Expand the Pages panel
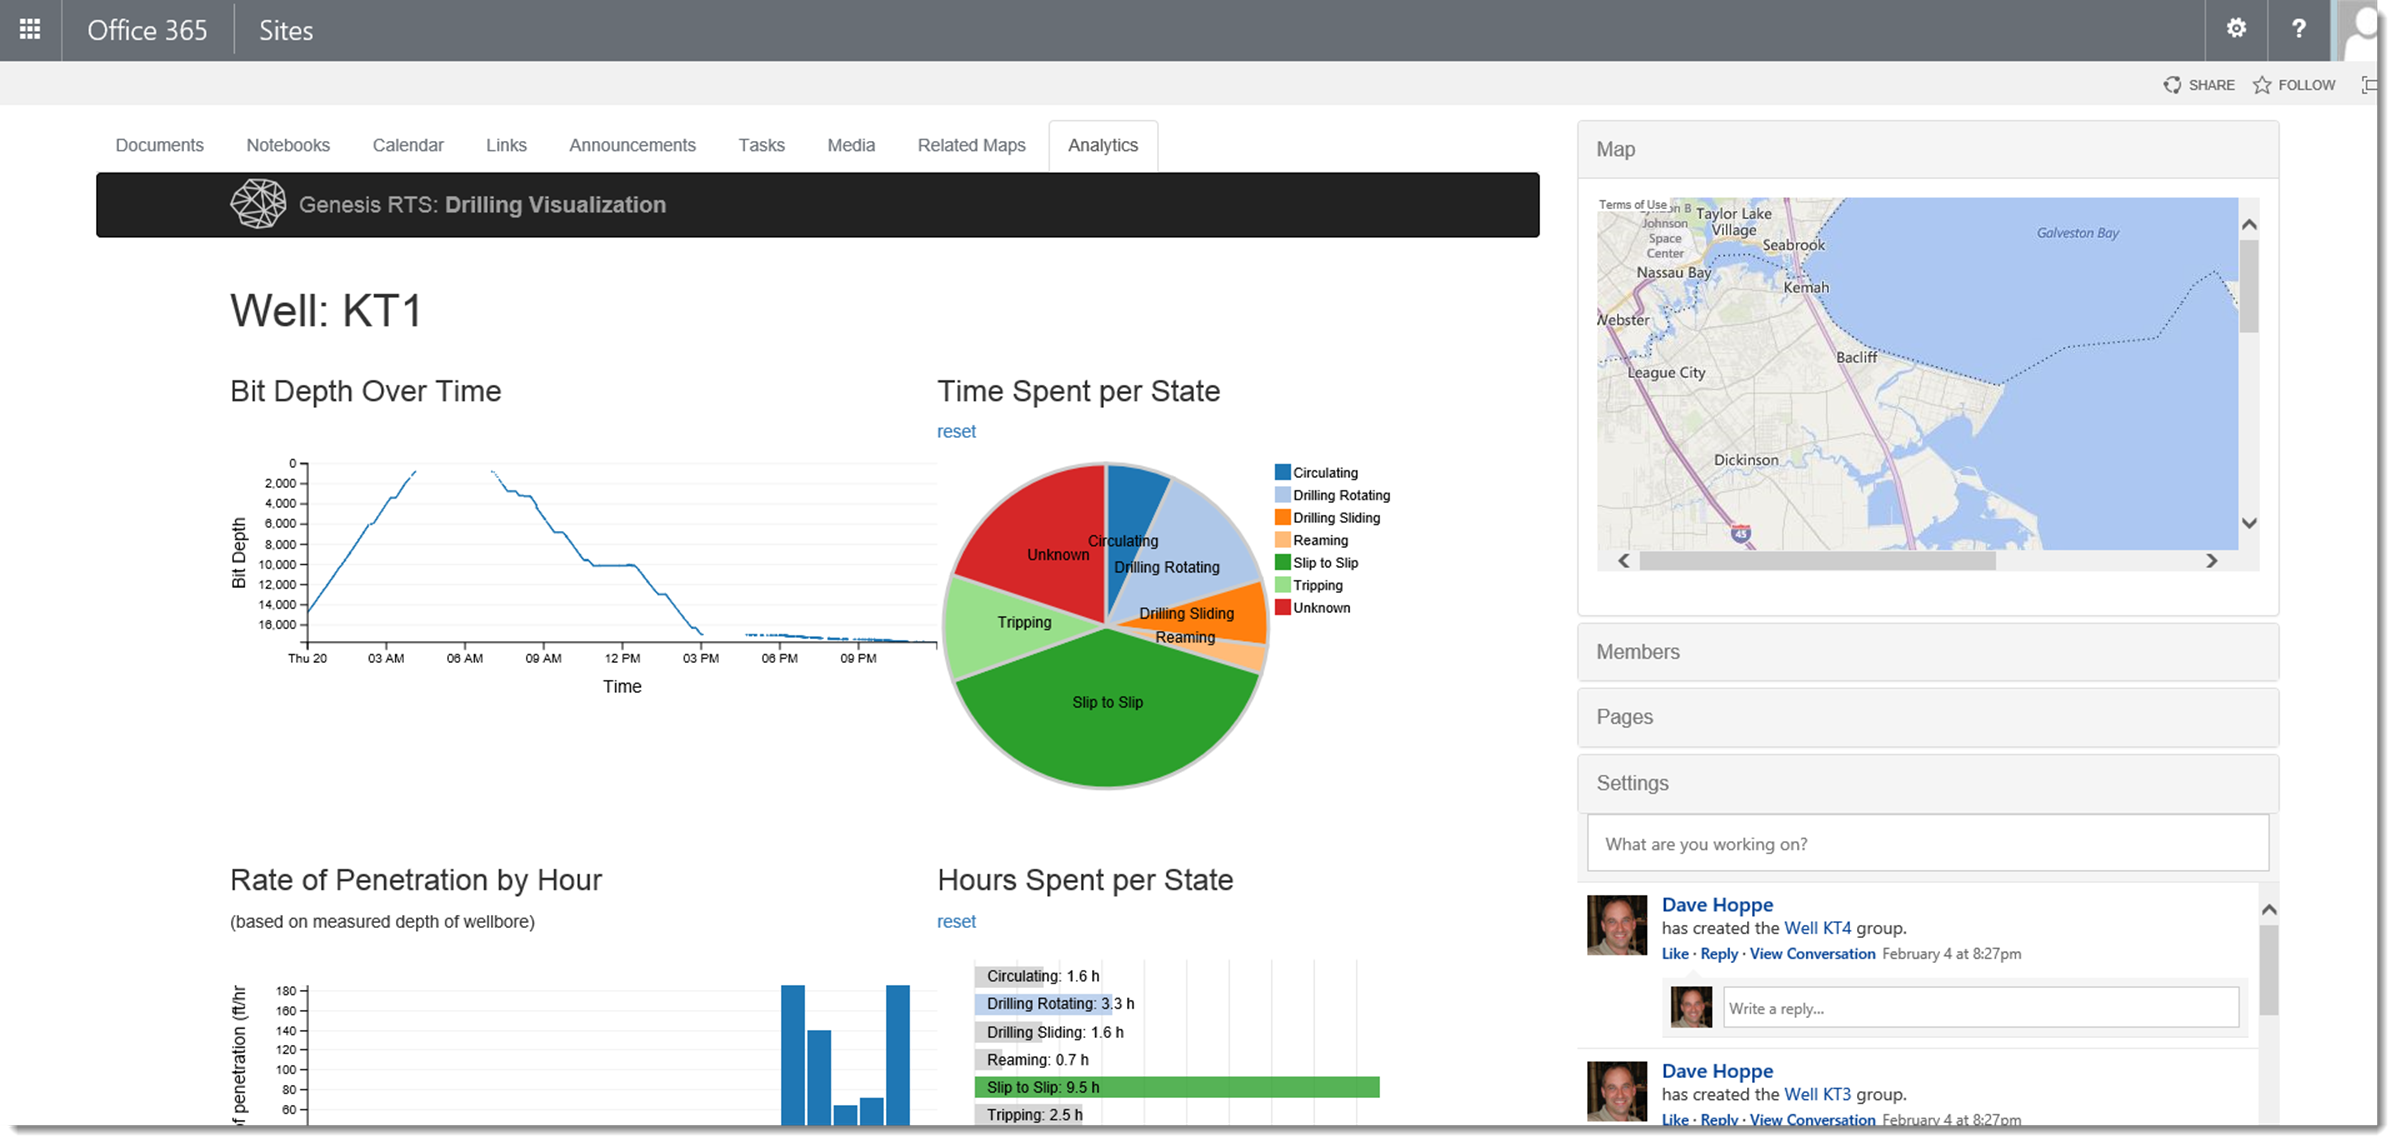The image size is (2396, 1144). 1927,717
